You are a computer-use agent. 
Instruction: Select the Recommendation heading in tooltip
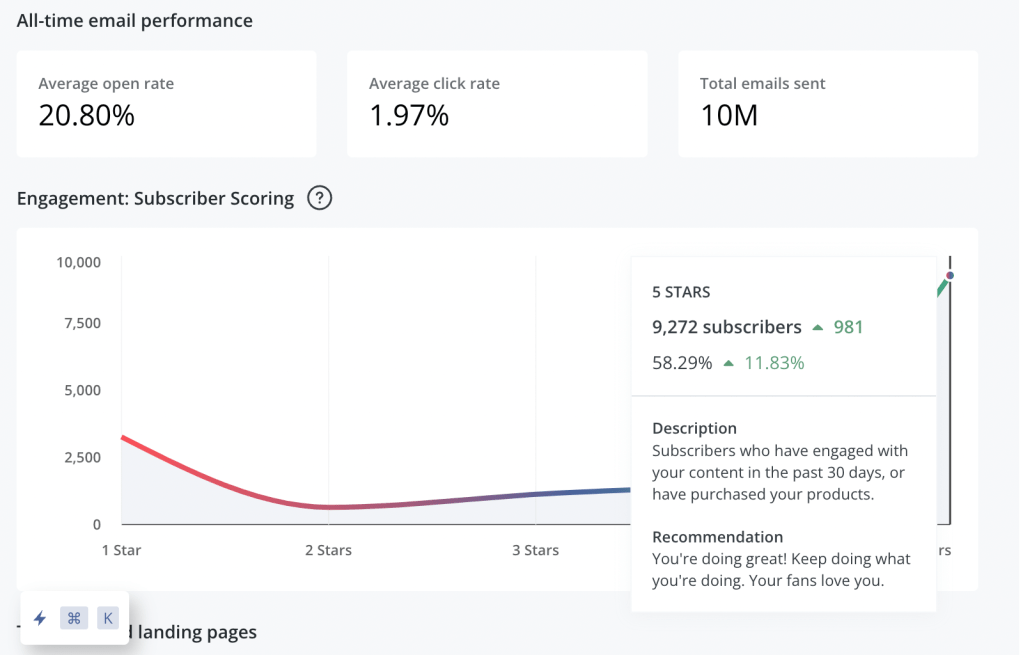tap(717, 537)
